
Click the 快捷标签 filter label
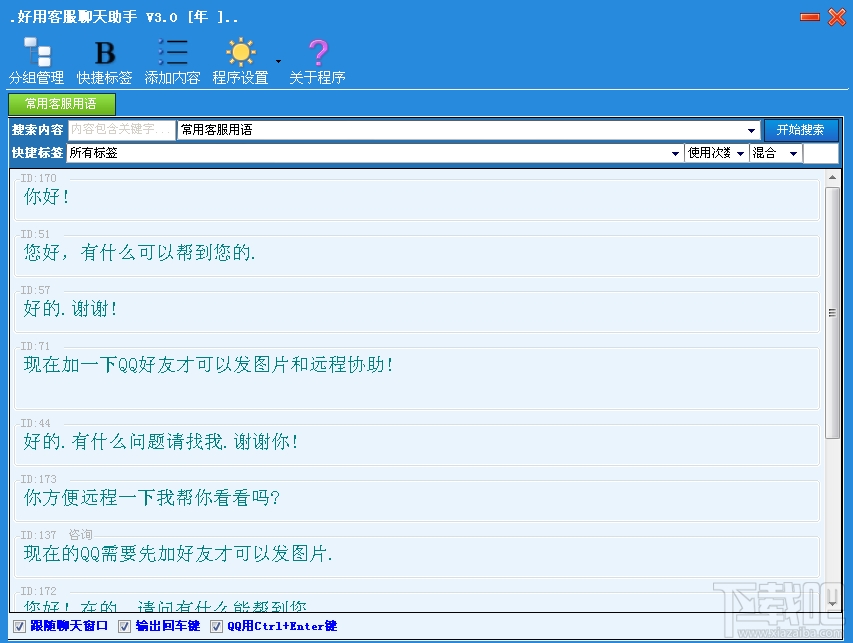pyautogui.click(x=38, y=153)
